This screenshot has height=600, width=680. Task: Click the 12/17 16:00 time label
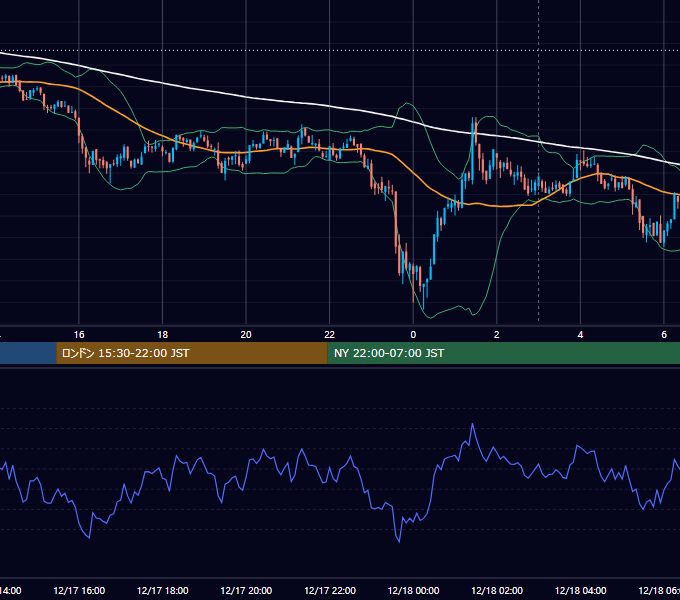pos(79,590)
